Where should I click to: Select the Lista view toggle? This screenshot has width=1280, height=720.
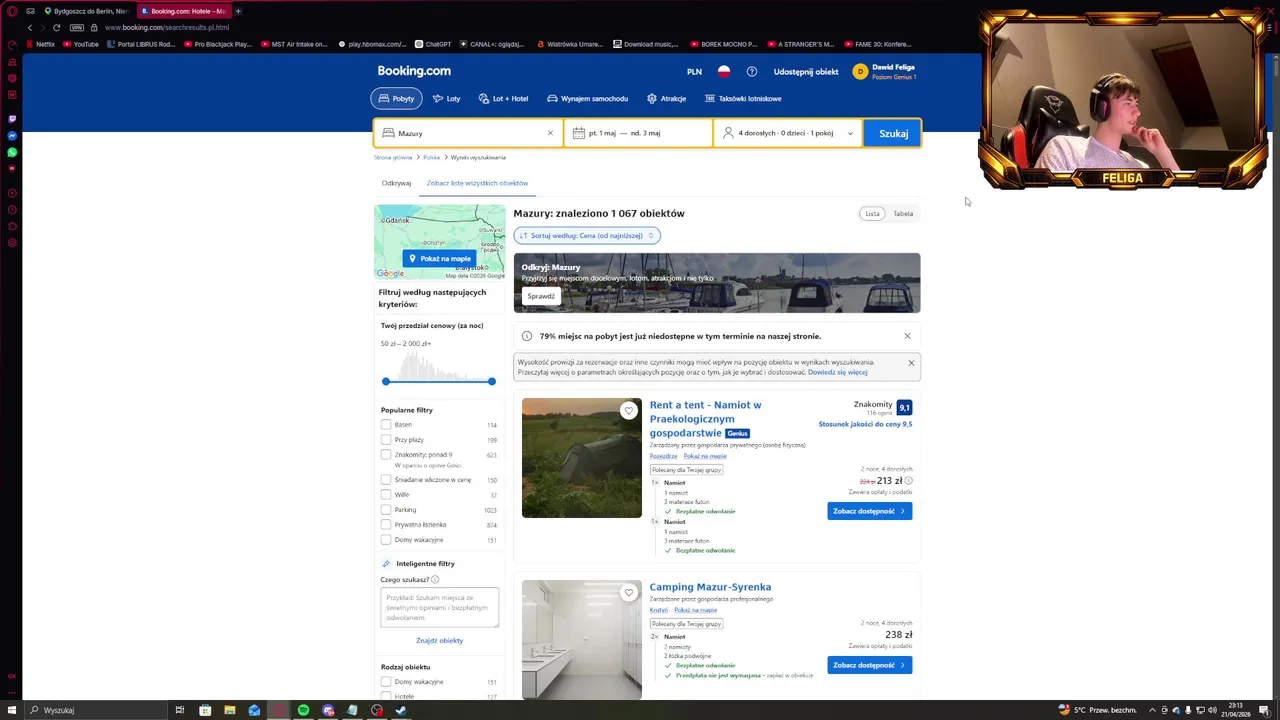873,213
